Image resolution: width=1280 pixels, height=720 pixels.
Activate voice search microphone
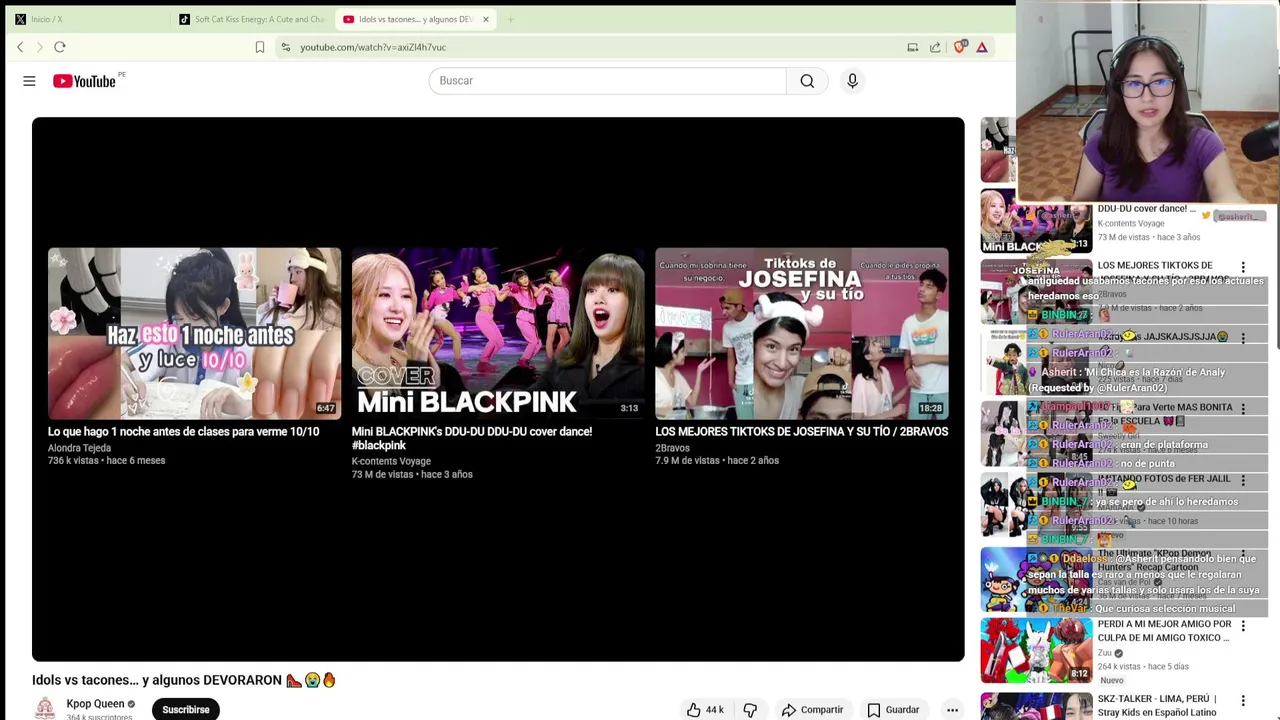tap(852, 81)
